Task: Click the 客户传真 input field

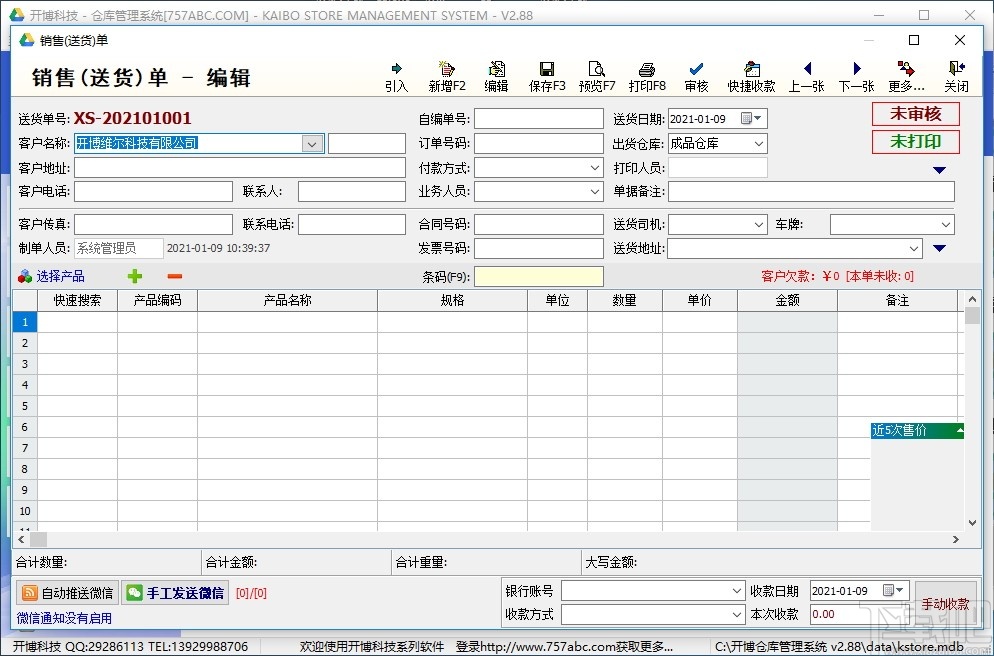Action: pyautogui.click(x=153, y=224)
